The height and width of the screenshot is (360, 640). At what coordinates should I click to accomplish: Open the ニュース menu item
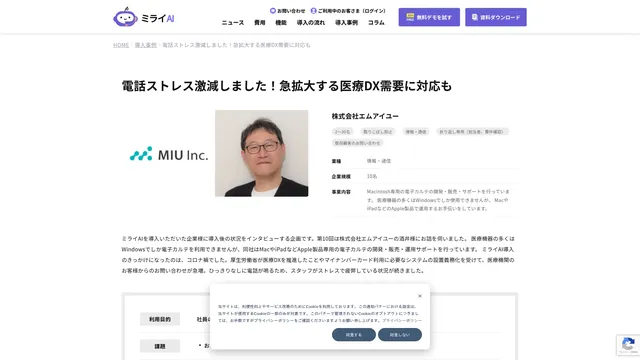coord(233,22)
